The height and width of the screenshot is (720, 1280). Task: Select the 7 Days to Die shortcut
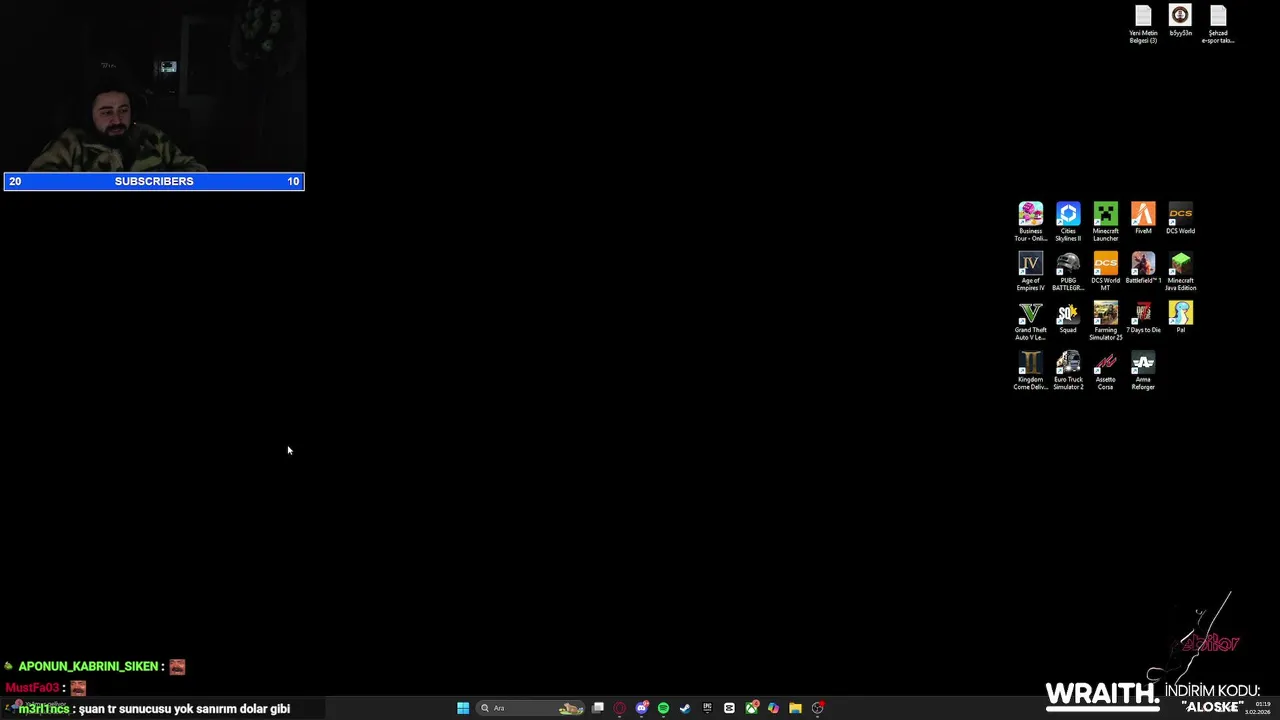[1143, 318]
